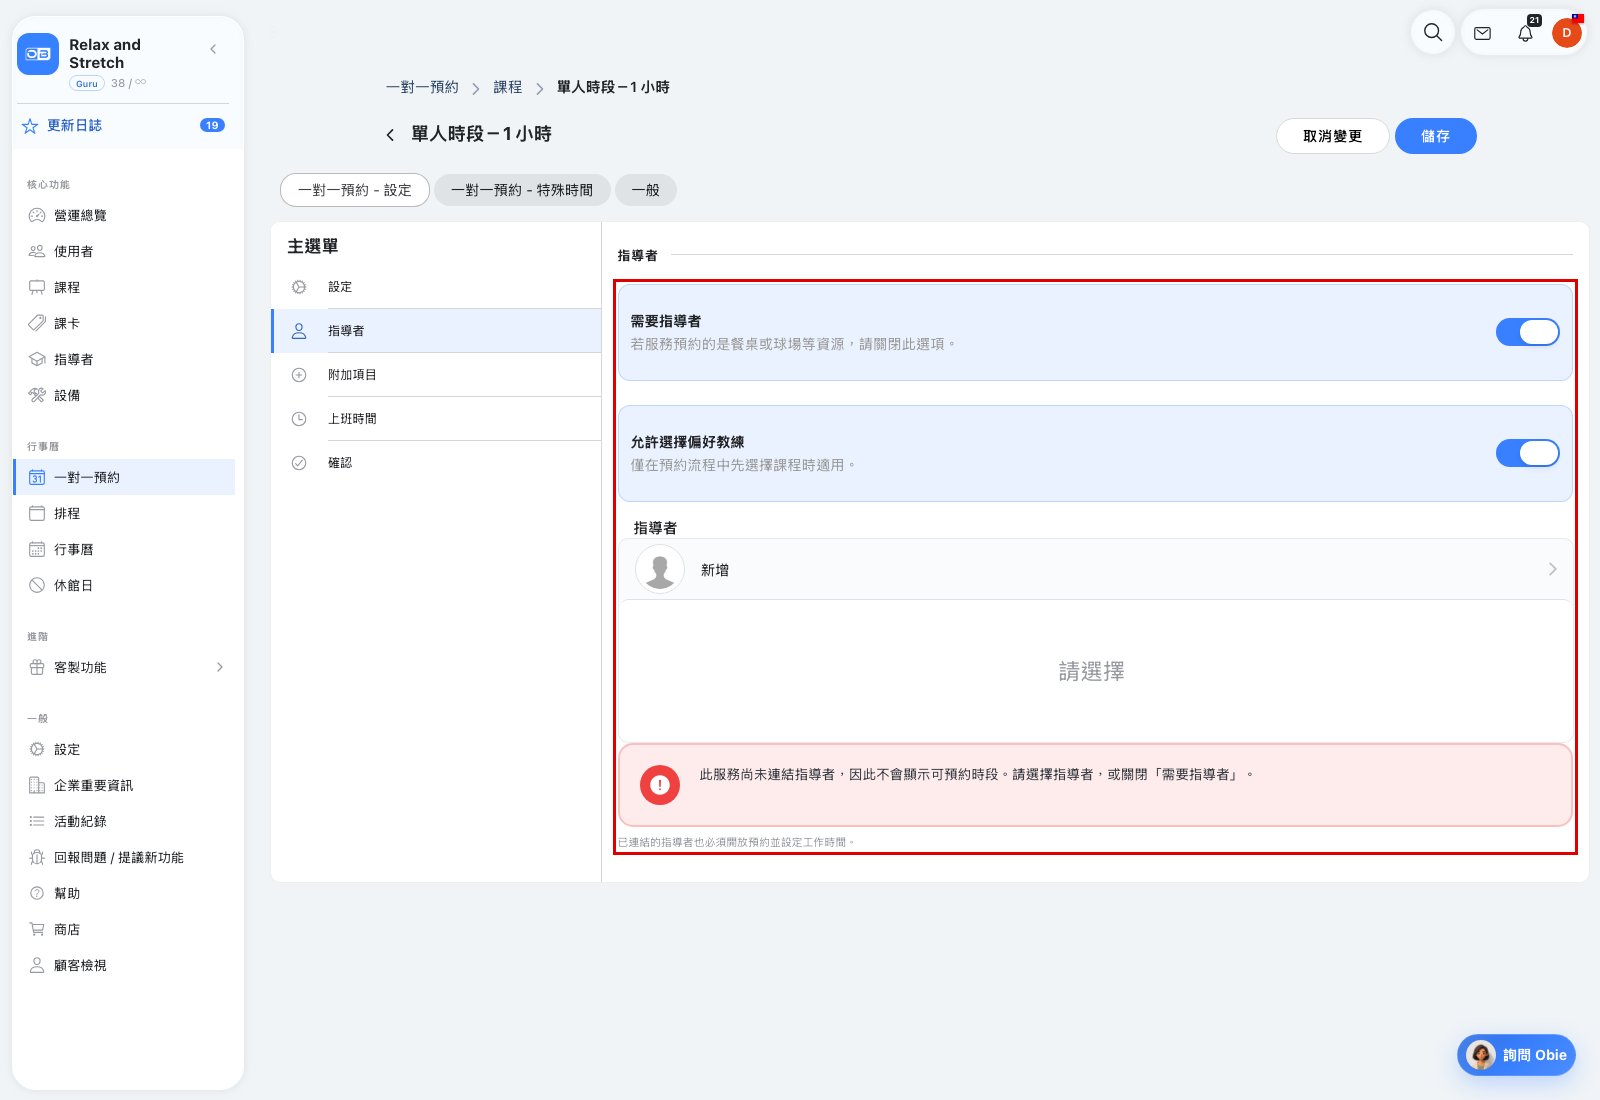Click the 回報問題 bug icon
Screen dimensions: 1600x1100
37,857
